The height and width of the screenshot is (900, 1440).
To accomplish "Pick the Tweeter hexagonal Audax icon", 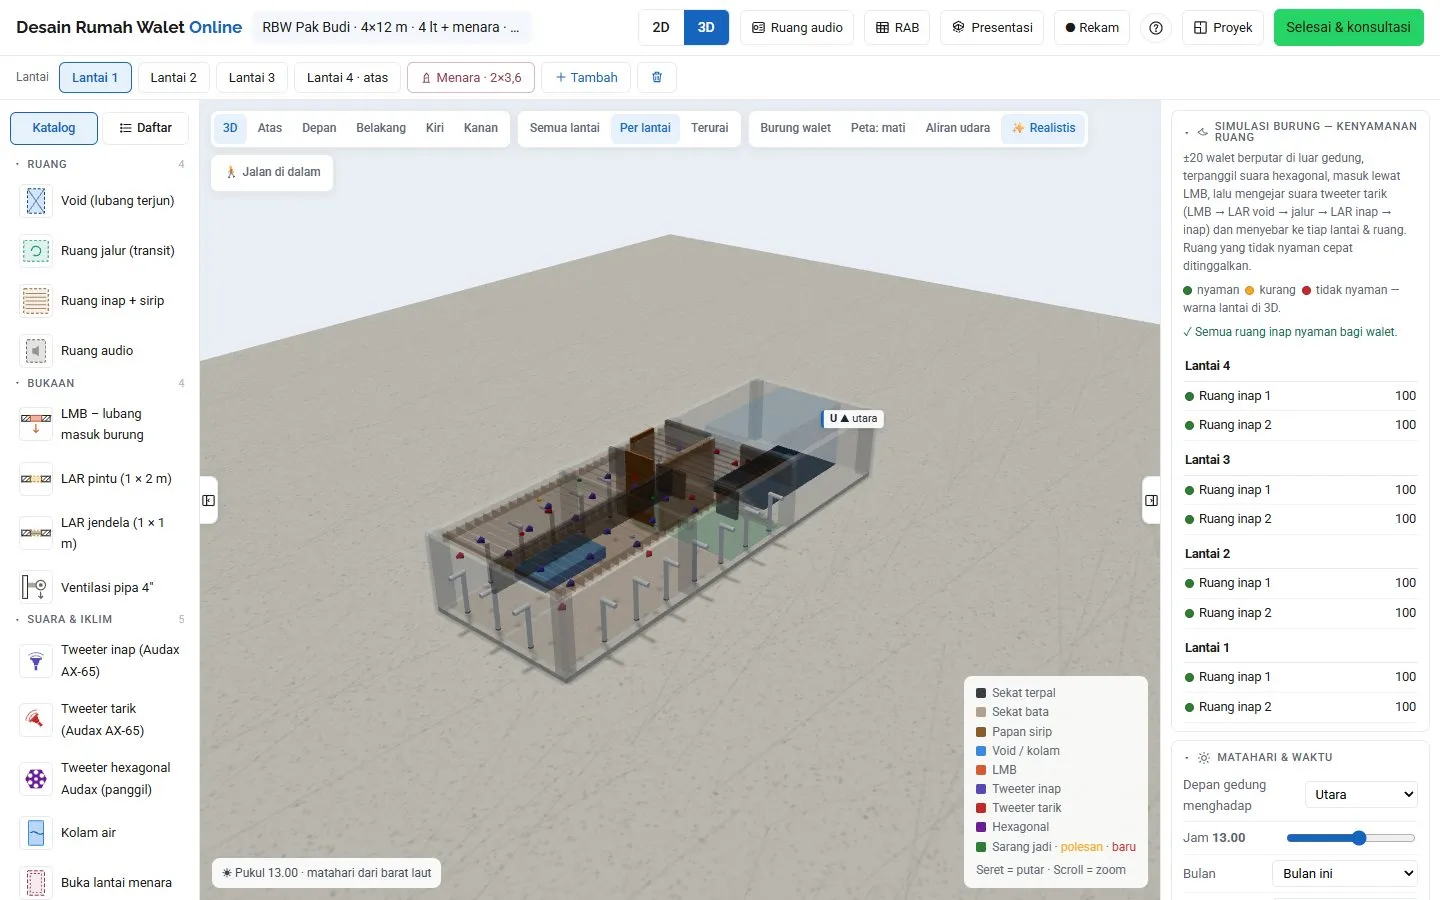I will [x=36, y=779].
